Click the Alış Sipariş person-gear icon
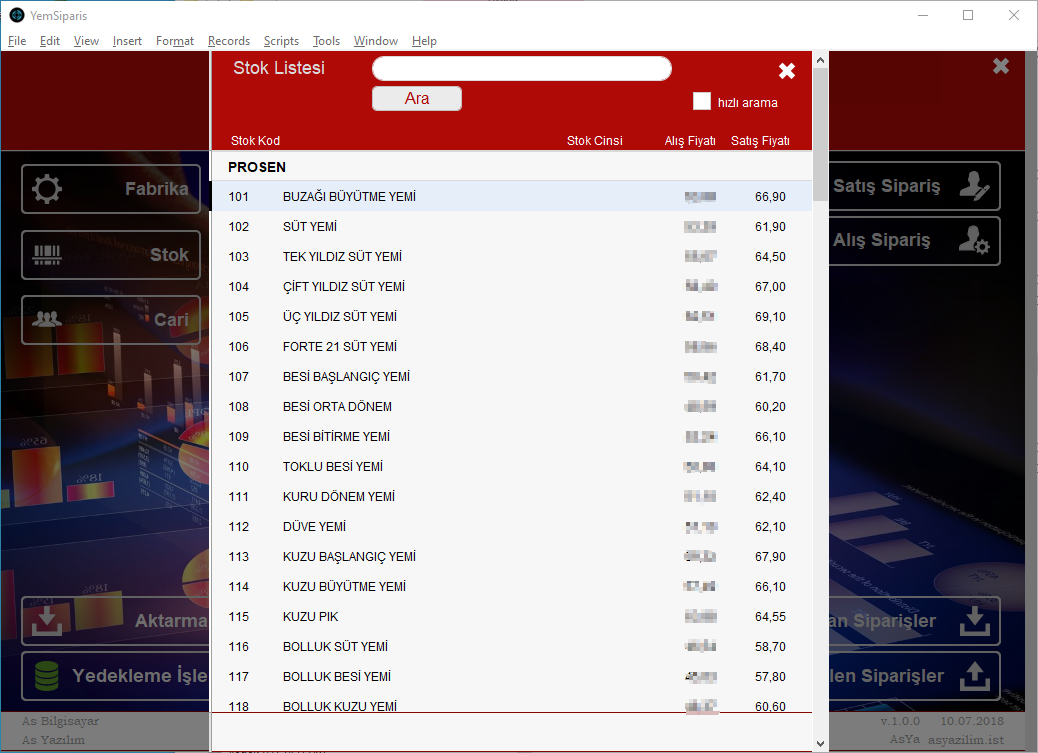 [974, 240]
